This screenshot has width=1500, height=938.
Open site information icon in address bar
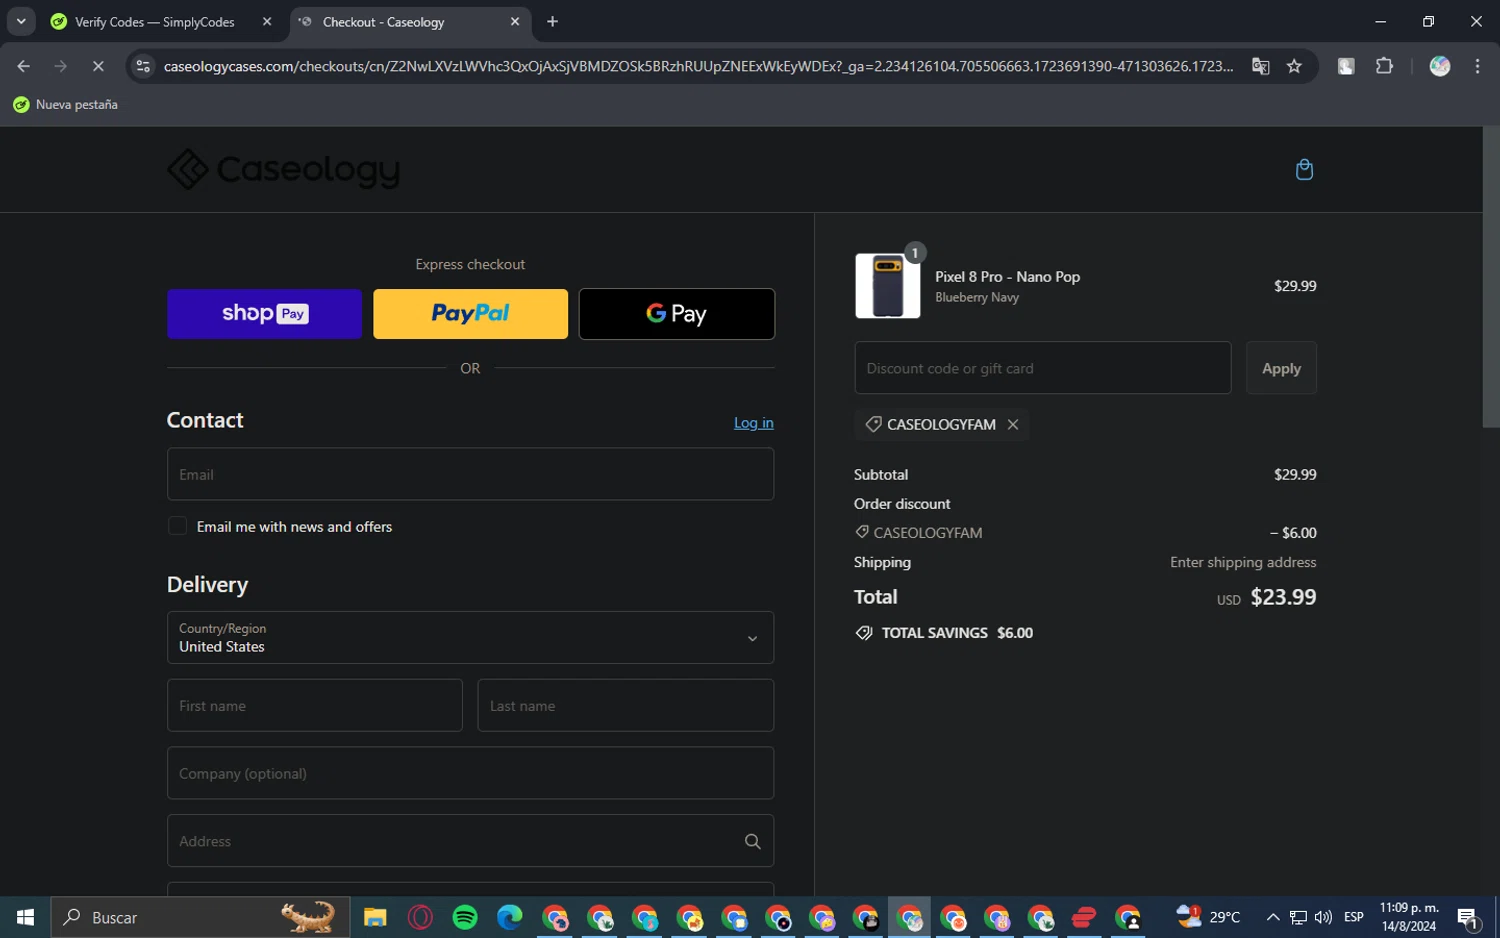[x=143, y=66]
